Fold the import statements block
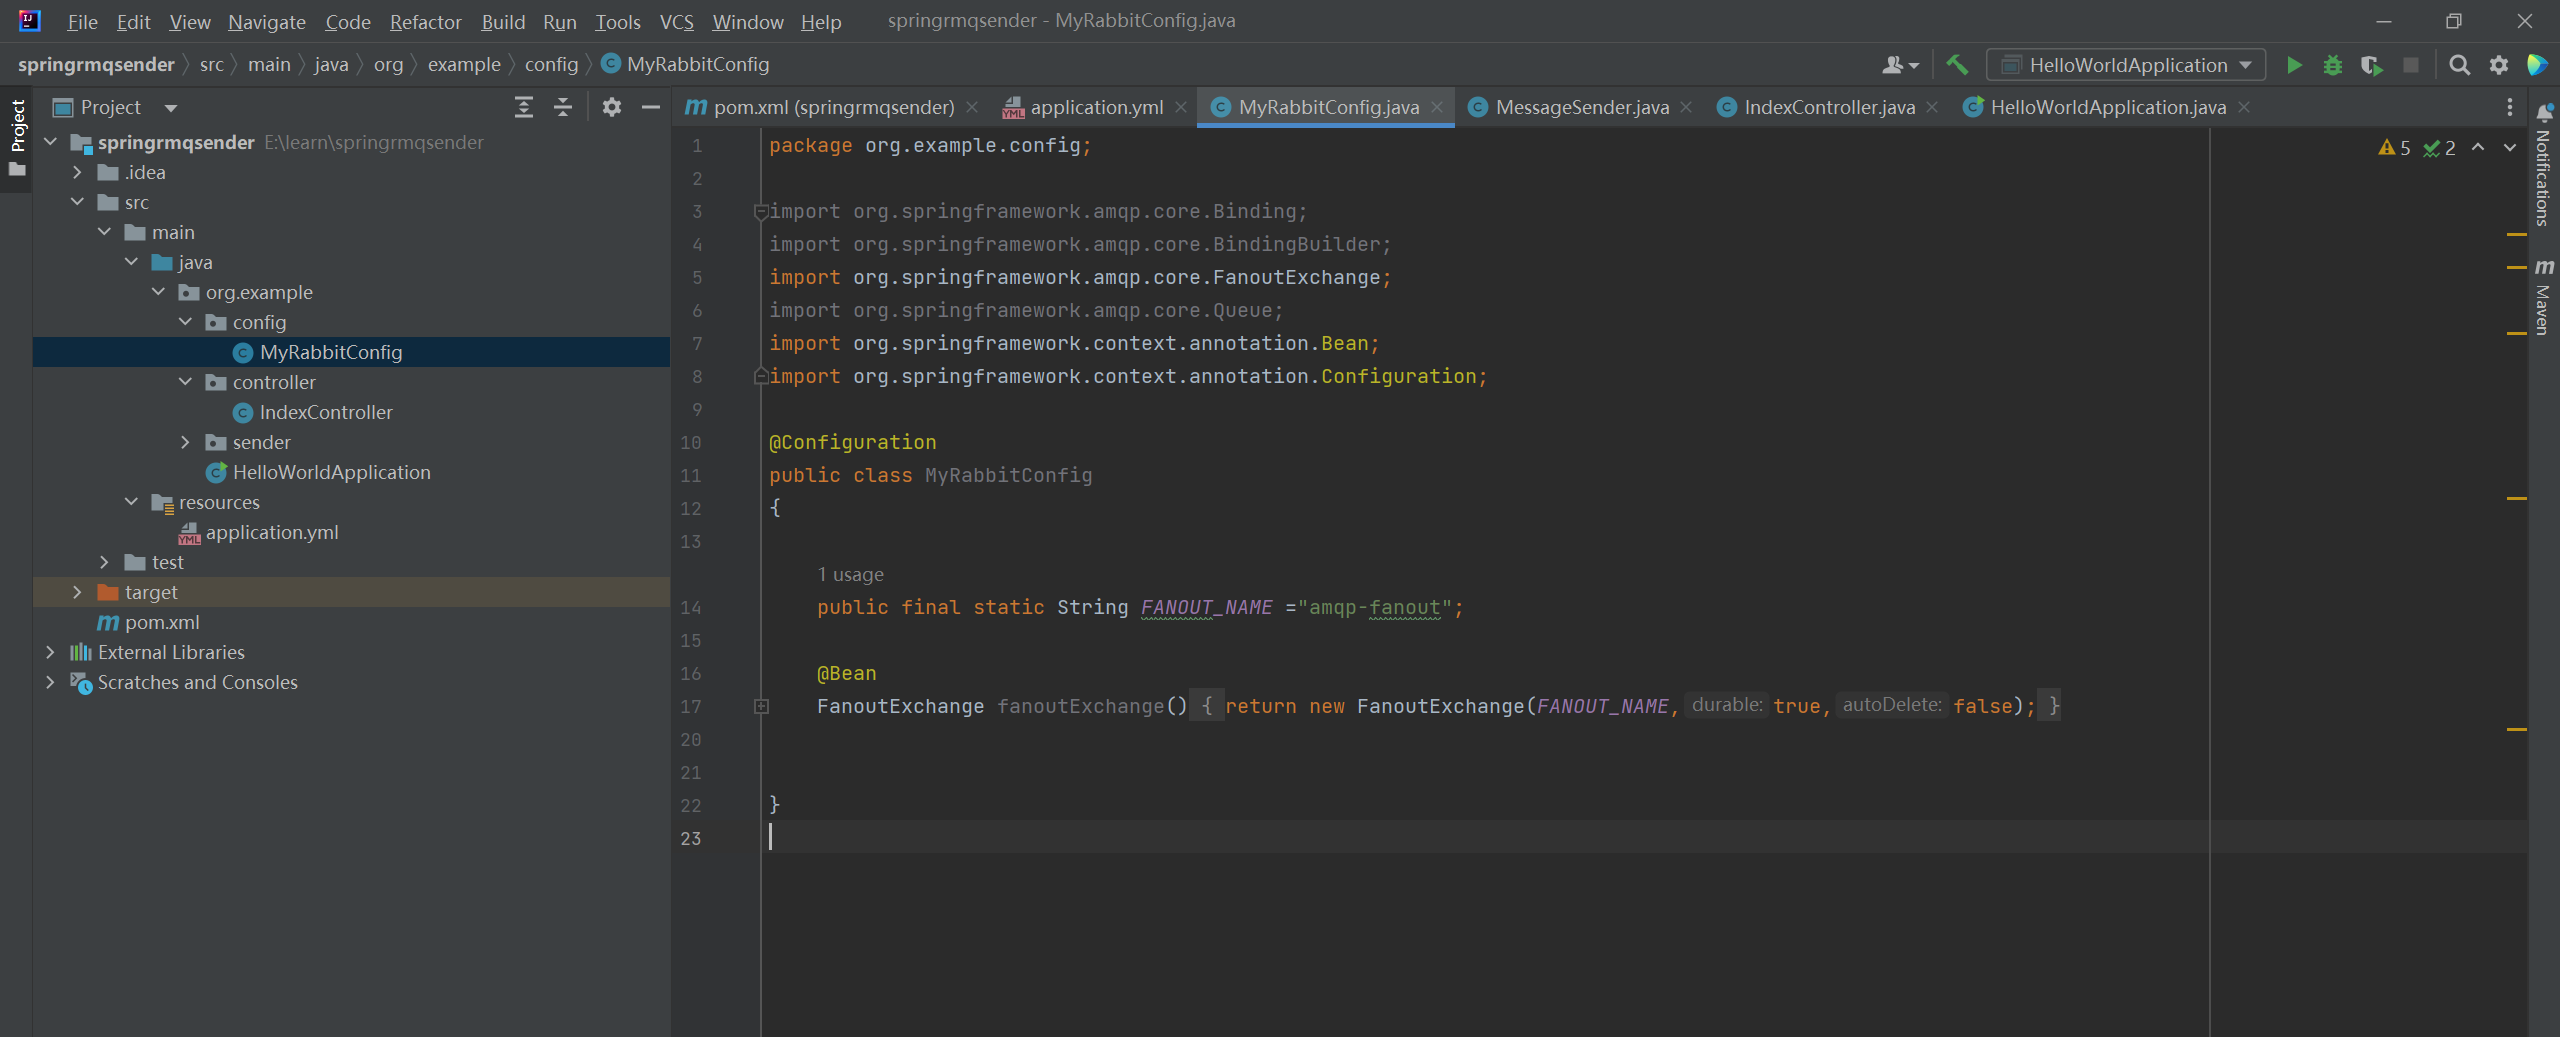 coord(761,211)
